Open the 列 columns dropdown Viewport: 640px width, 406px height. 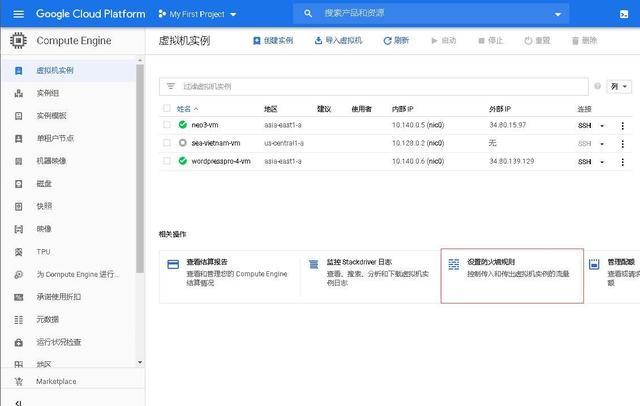coord(619,87)
